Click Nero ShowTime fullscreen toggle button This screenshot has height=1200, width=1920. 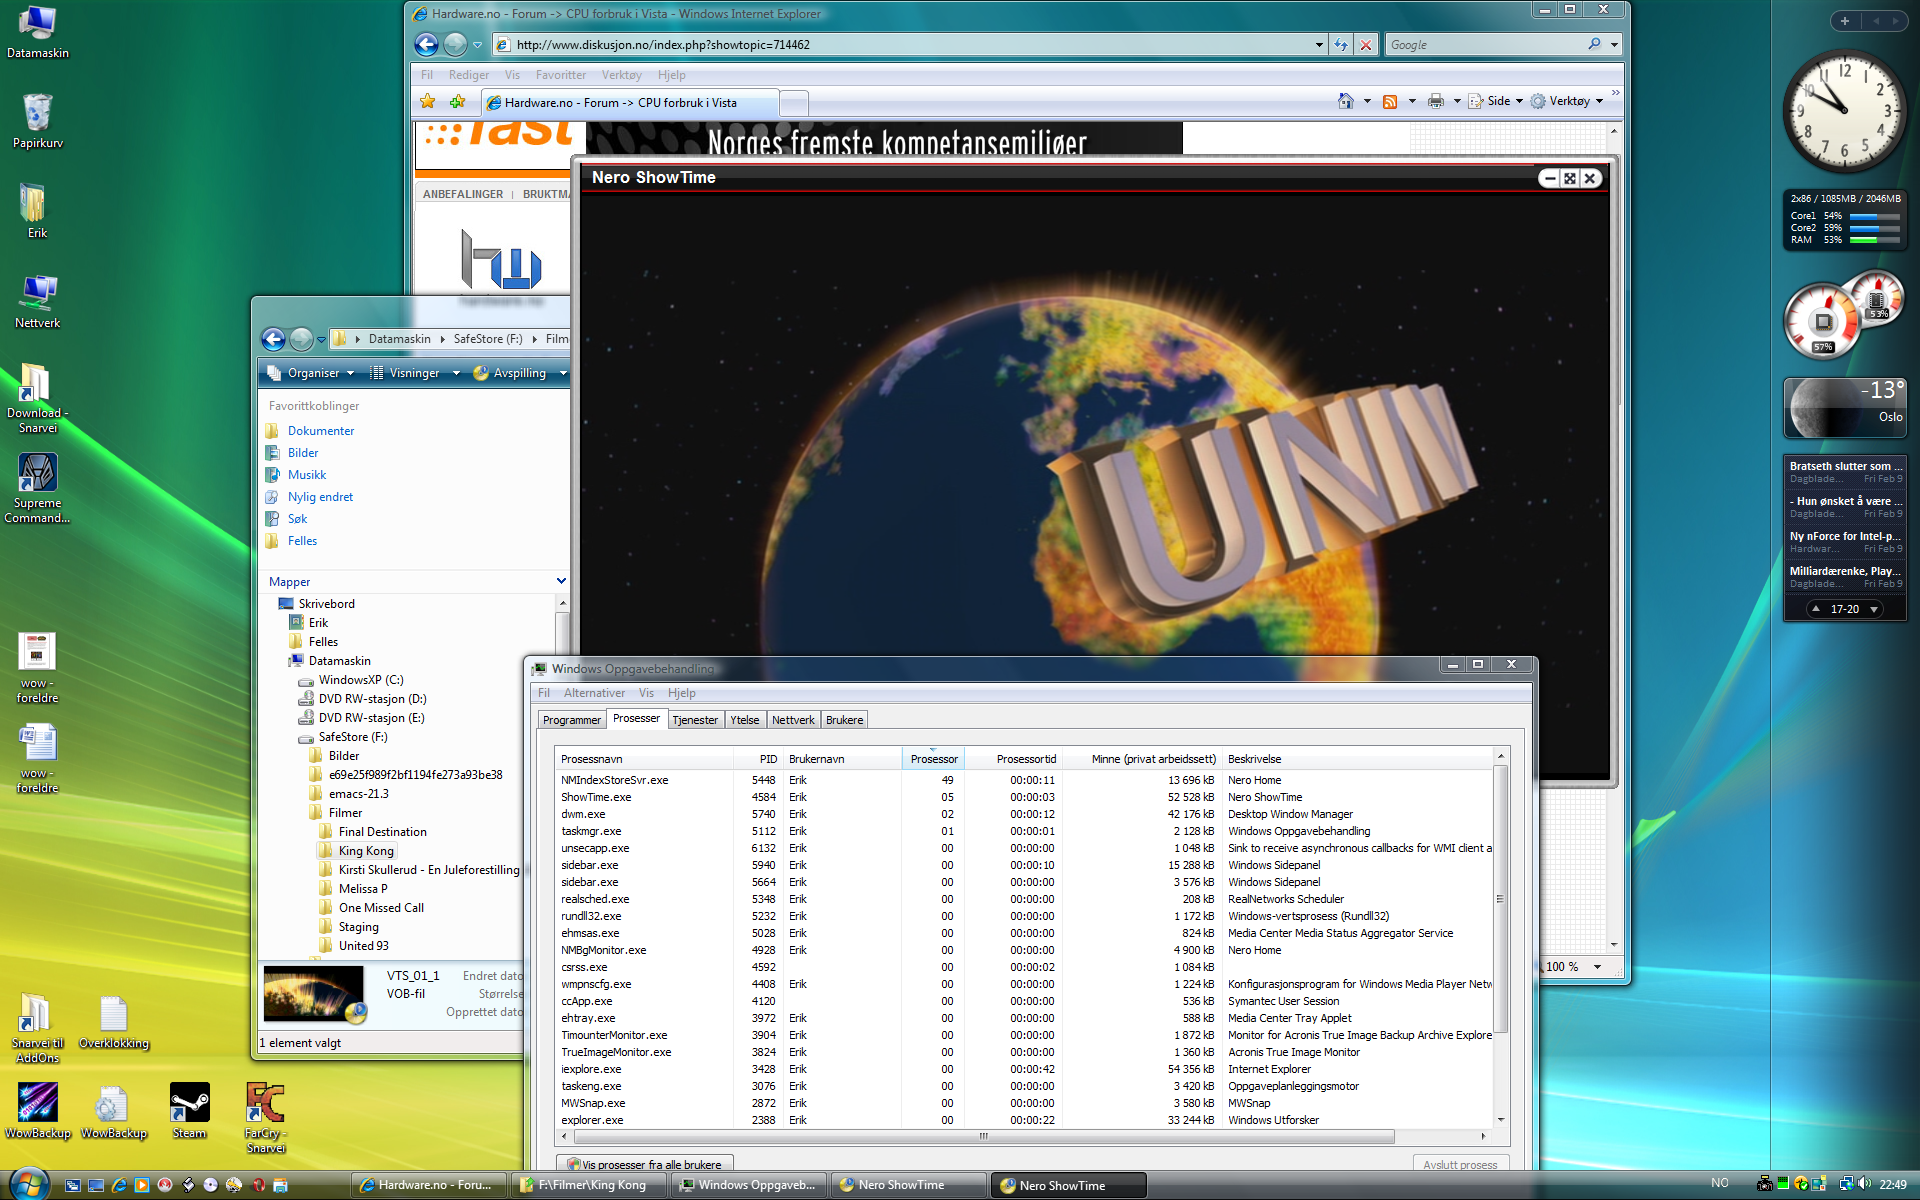pos(1570,178)
